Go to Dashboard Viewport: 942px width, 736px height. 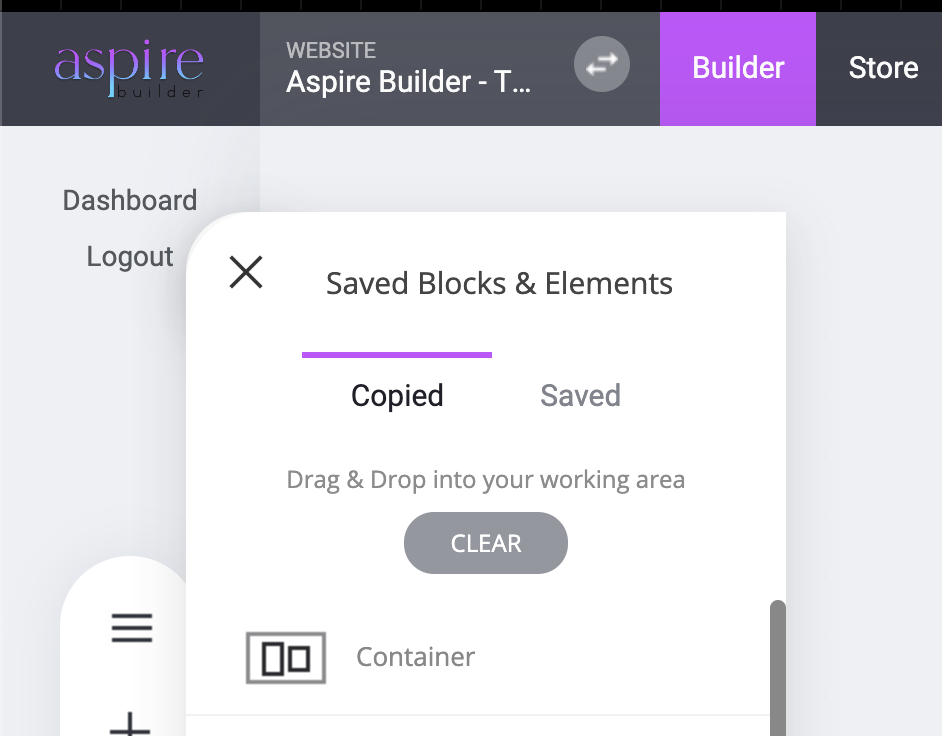[x=130, y=200]
